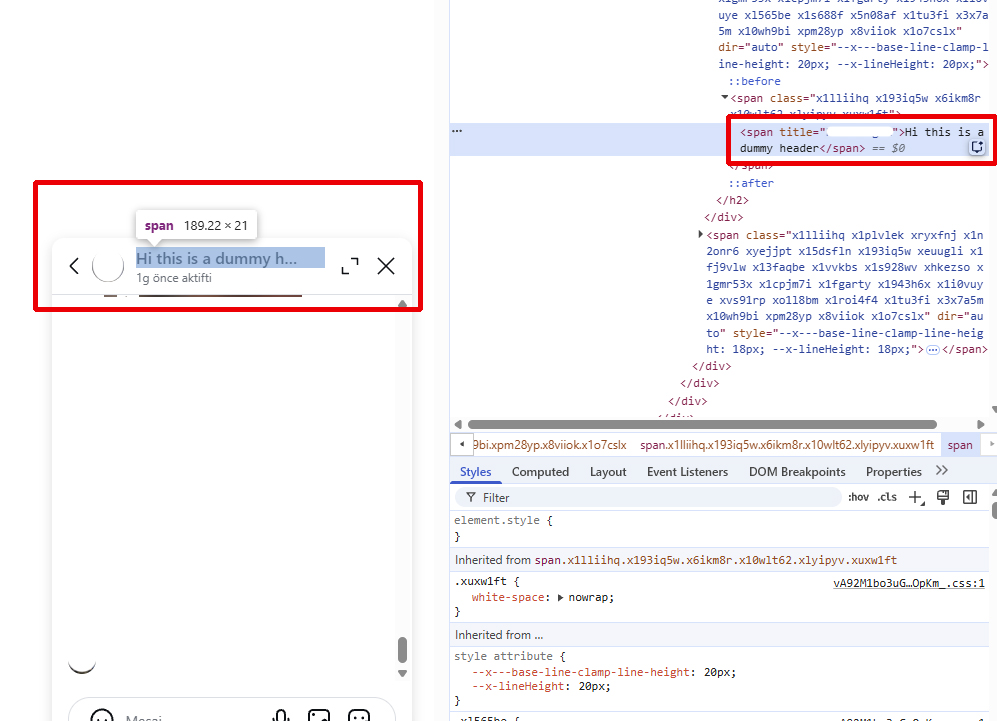Attach a photo using the image icon
Viewport: 997px width, 721px height.
319,716
